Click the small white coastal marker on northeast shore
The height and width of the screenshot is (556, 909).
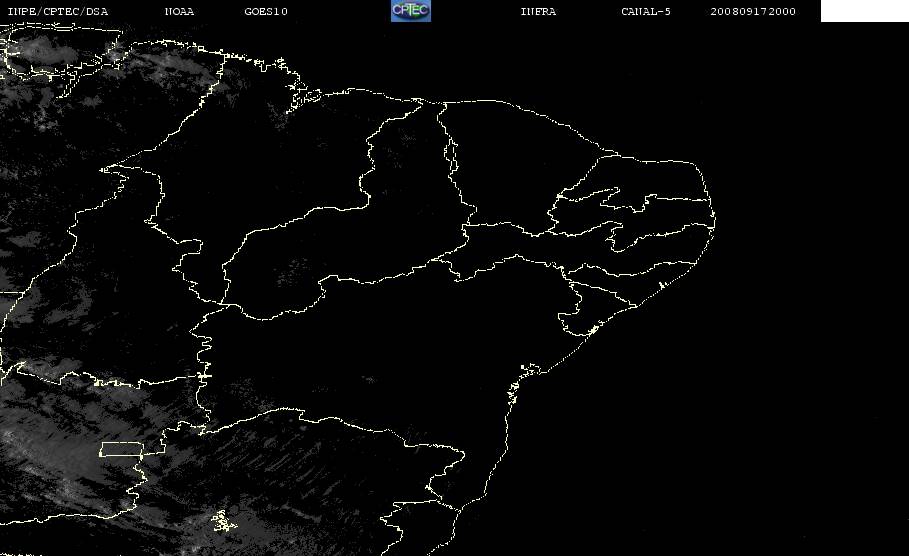(x=662, y=285)
